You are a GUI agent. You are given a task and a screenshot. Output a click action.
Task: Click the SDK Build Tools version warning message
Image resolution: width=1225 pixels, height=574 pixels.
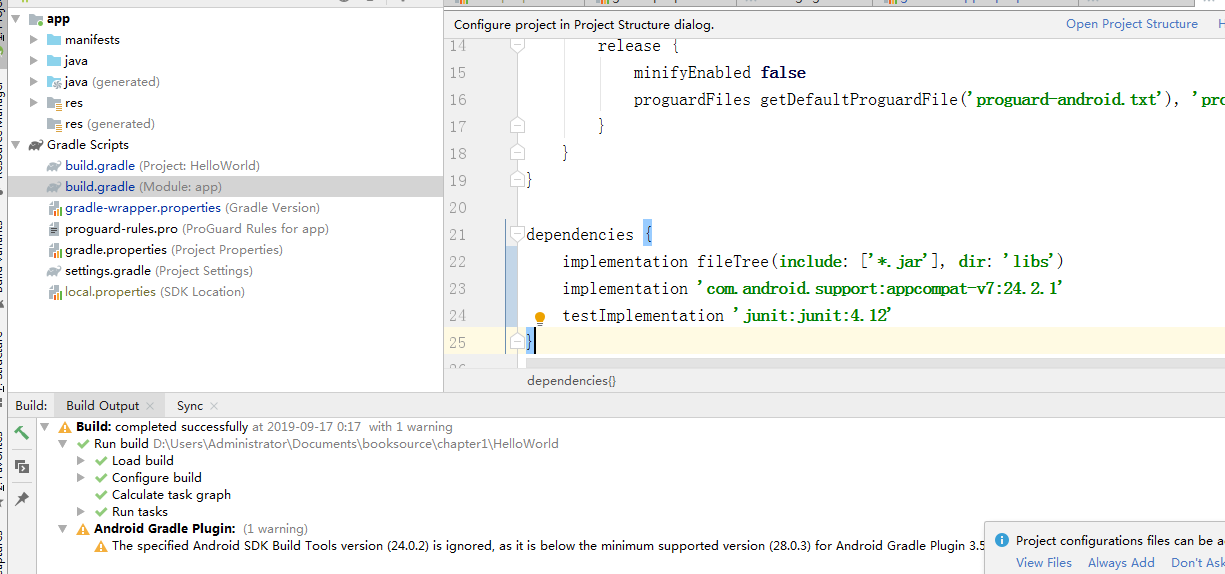coord(548,546)
